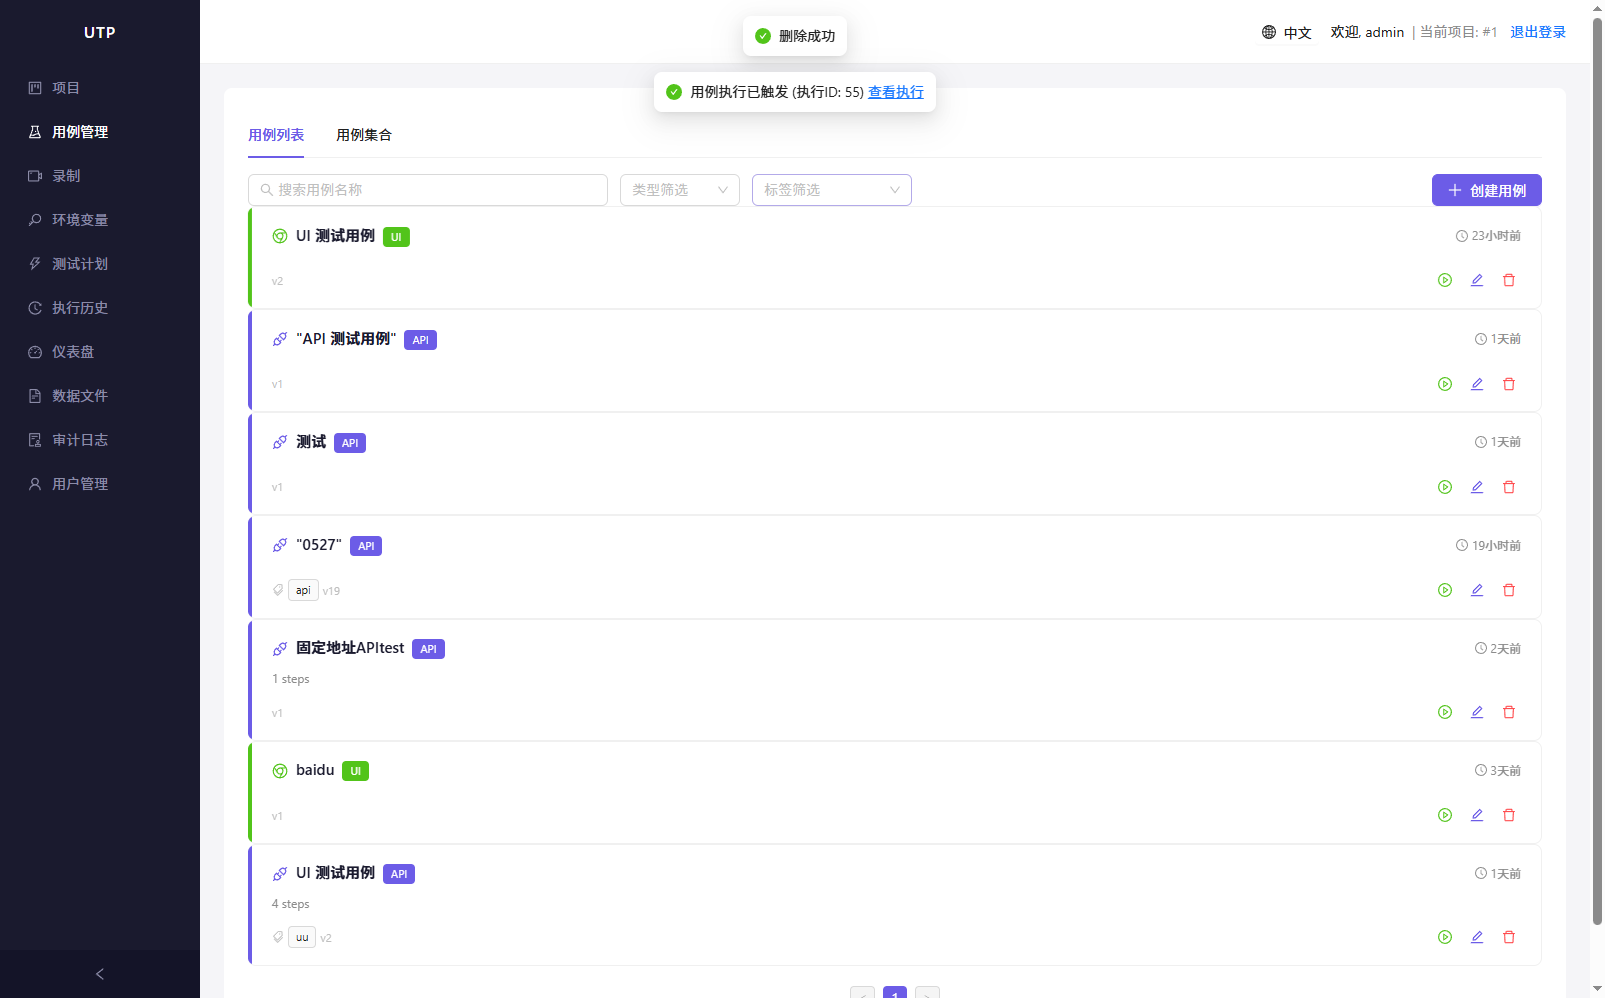Focus the 搜索用例名称 search field
The image size is (1605, 998).
point(428,190)
